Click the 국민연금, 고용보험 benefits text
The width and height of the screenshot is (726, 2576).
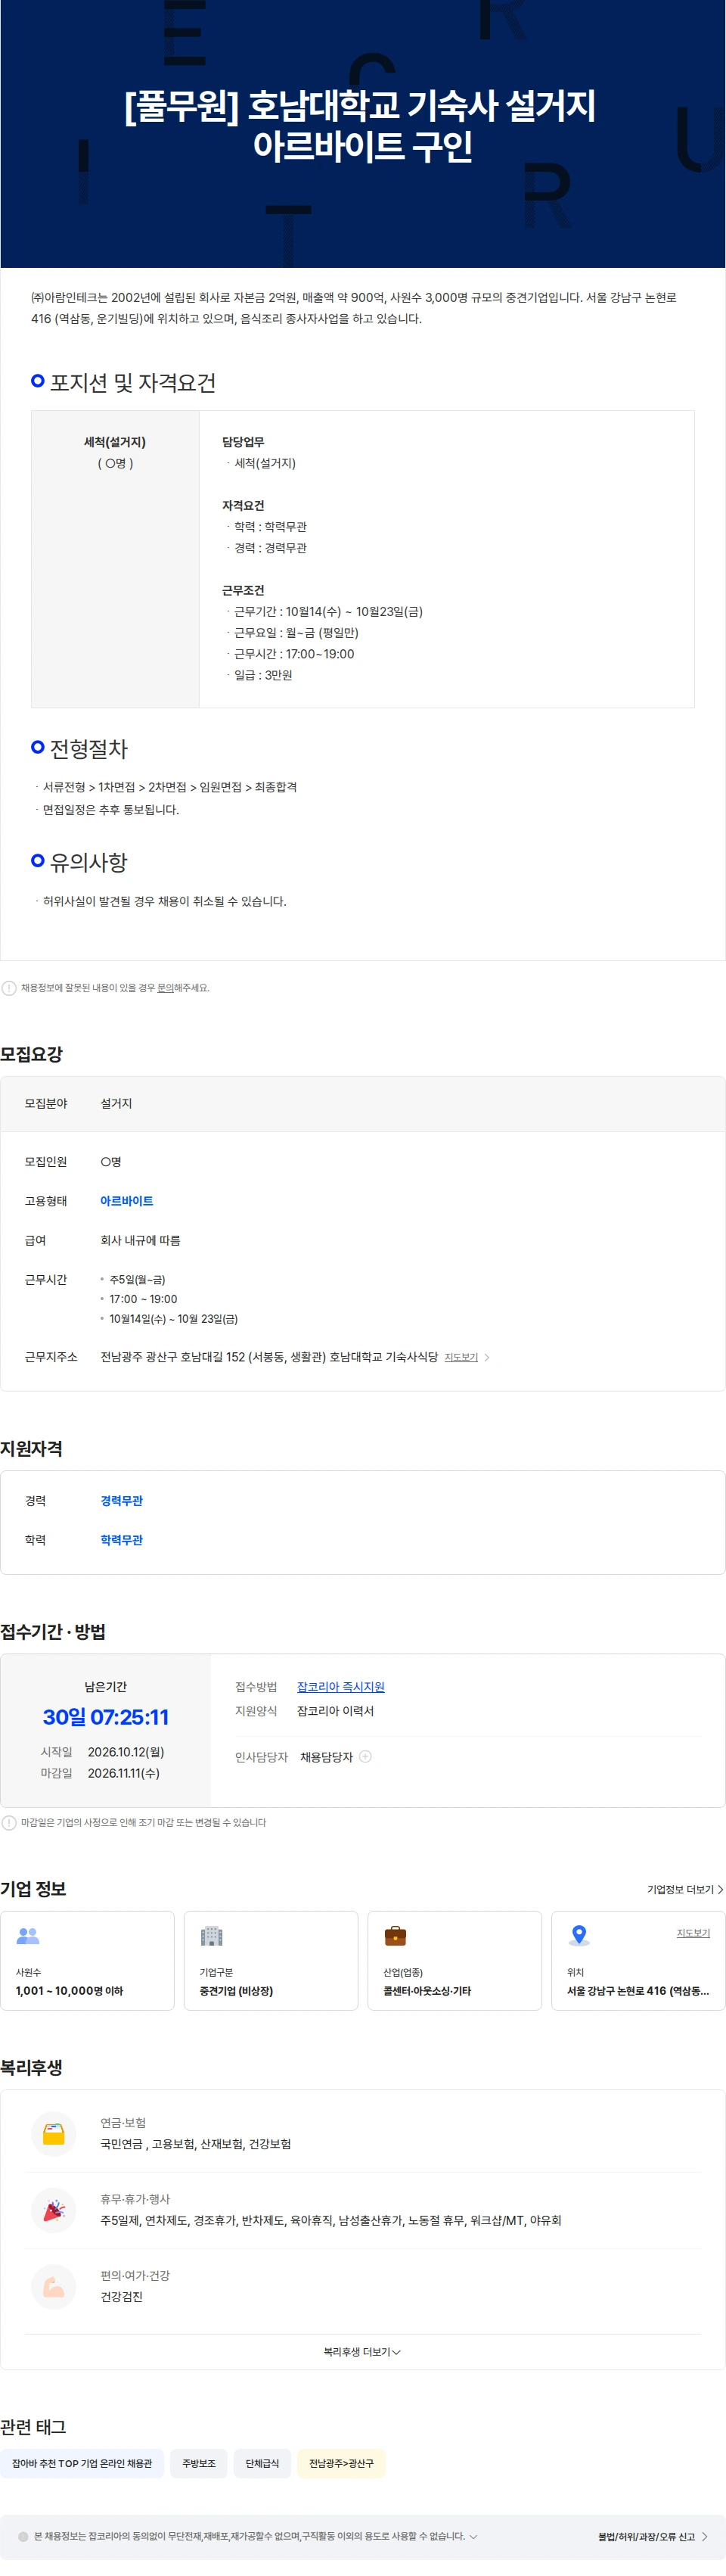pos(196,2144)
